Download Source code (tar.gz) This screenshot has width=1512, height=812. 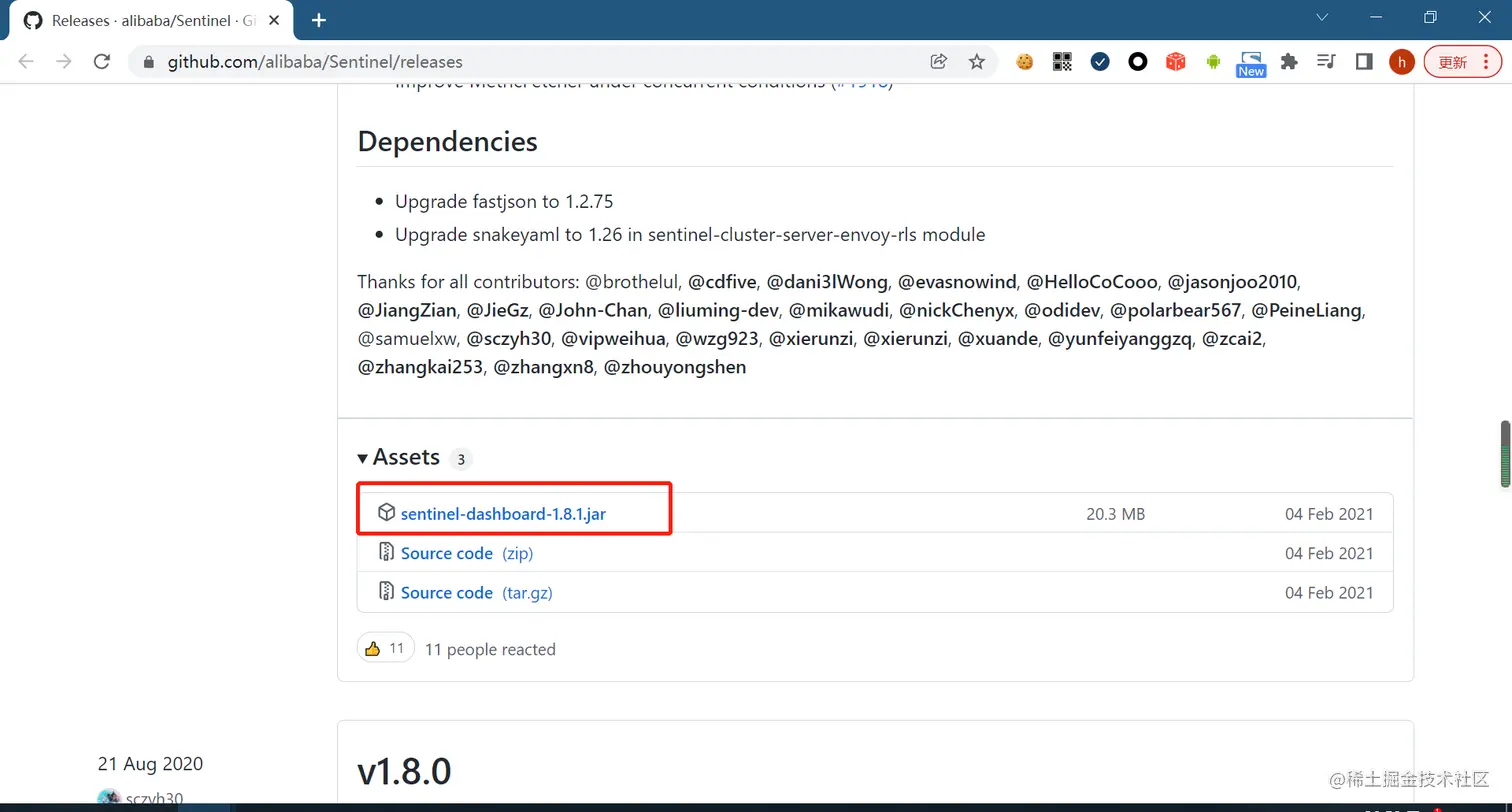[477, 592]
